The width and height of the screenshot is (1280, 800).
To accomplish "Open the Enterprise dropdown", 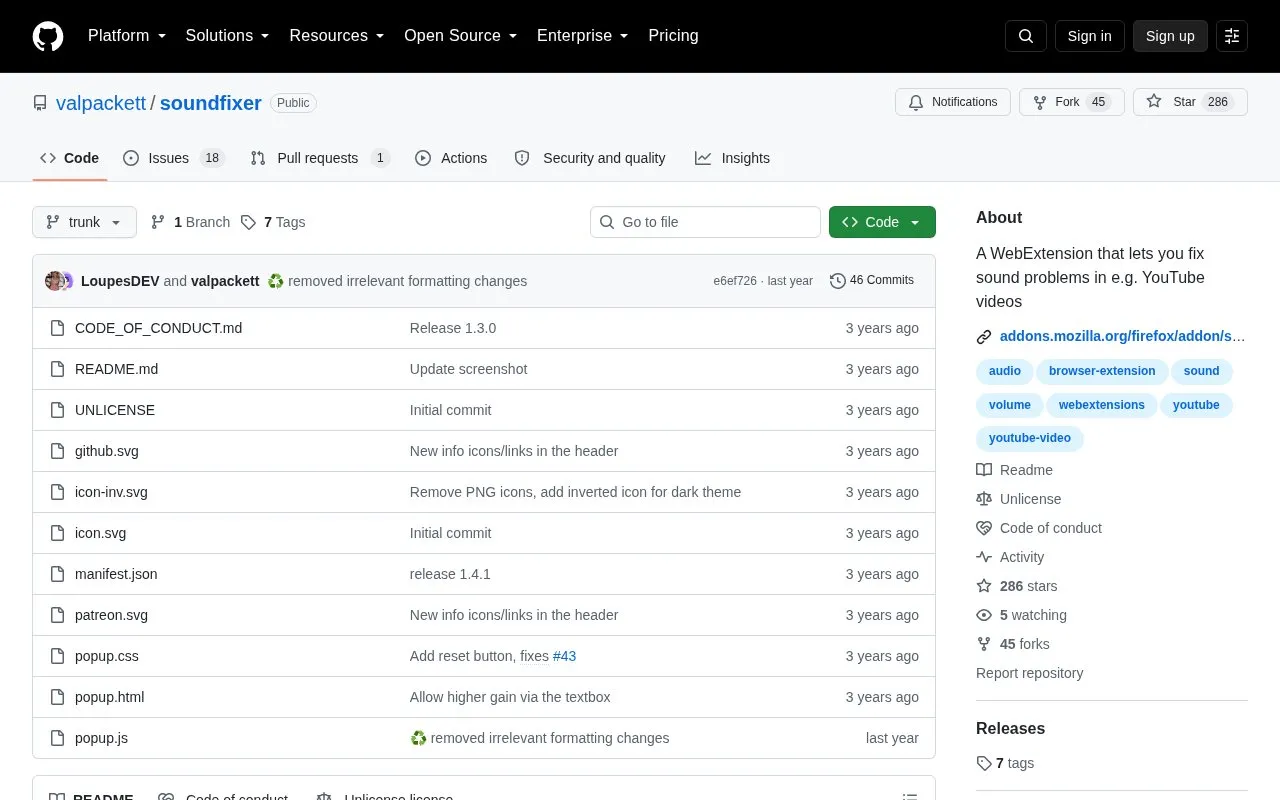I will [583, 36].
